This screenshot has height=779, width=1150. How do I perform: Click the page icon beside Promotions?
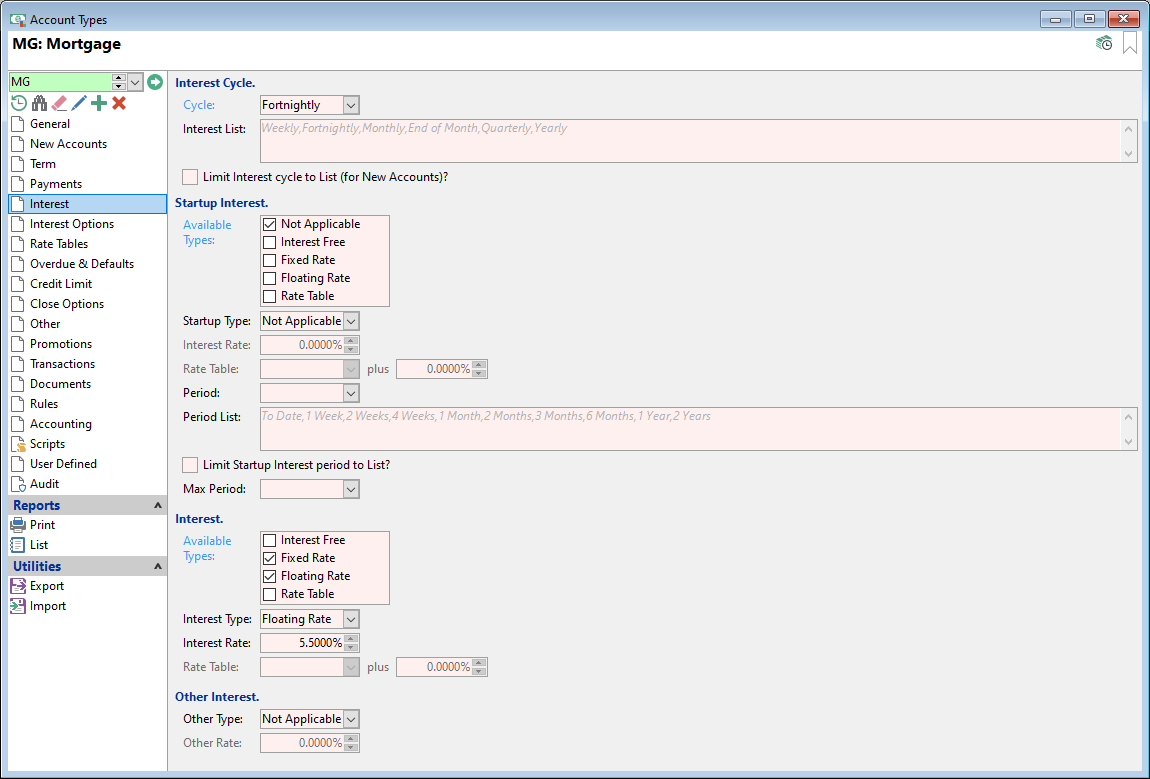coord(18,344)
